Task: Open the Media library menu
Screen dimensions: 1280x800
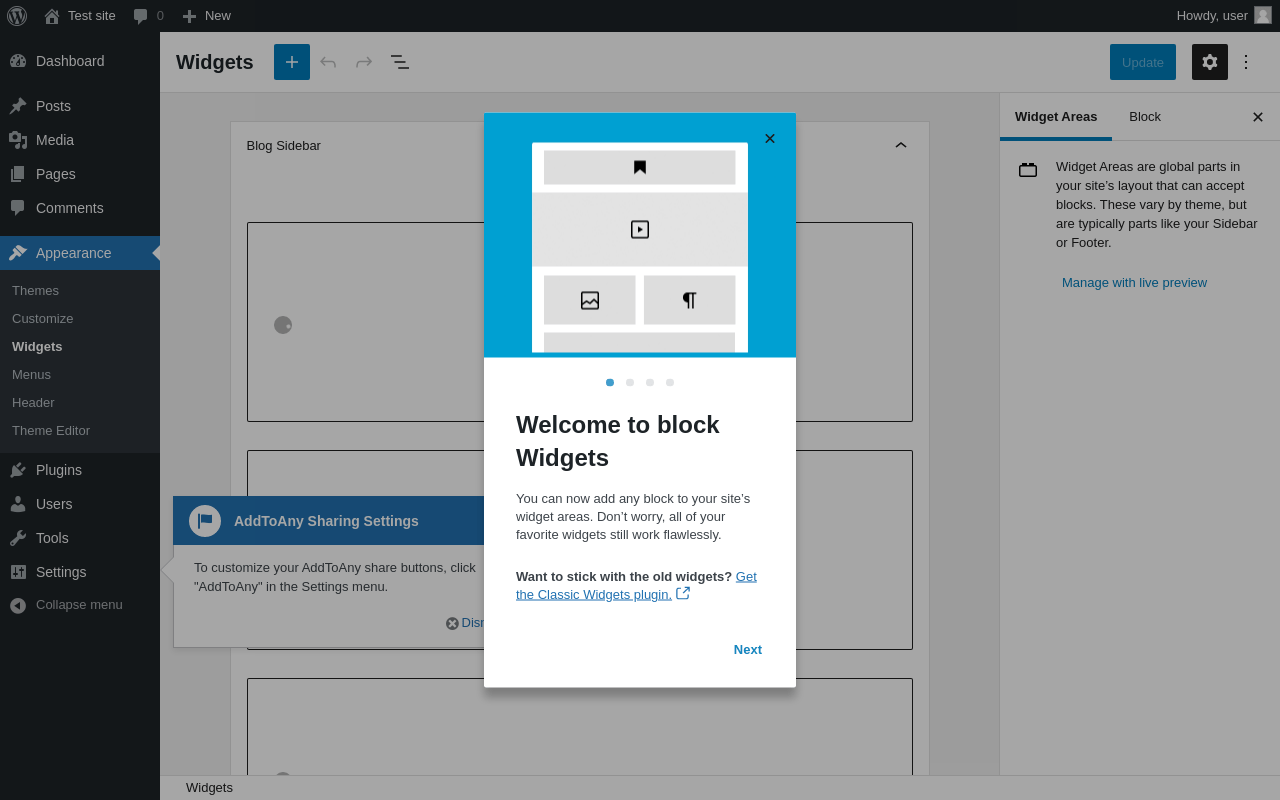Action: tap(80, 140)
